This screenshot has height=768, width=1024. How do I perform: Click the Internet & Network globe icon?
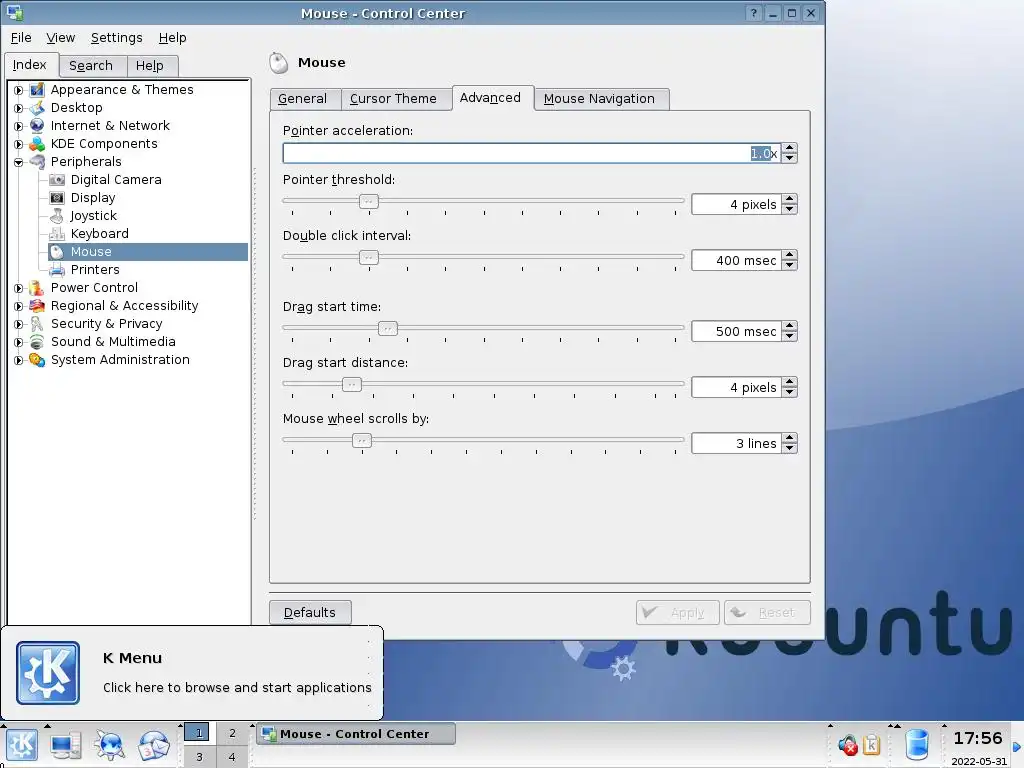coord(37,125)
